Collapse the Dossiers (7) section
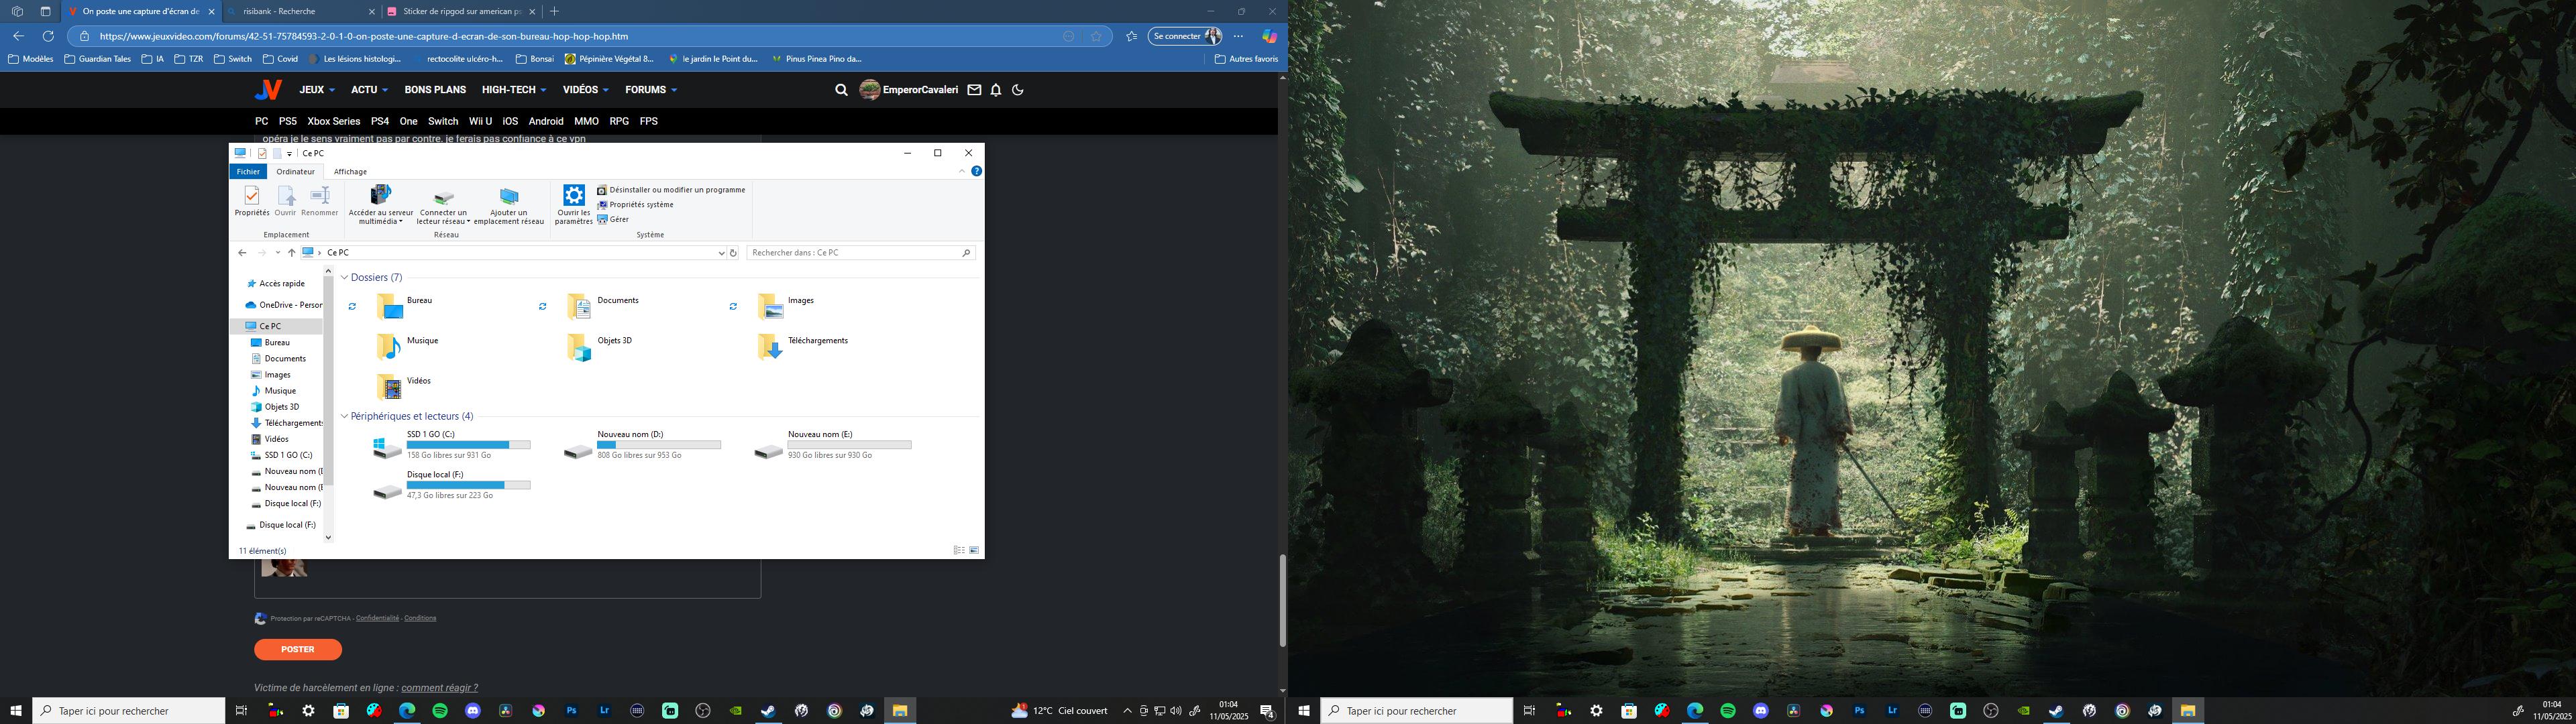 coord(344,278)
